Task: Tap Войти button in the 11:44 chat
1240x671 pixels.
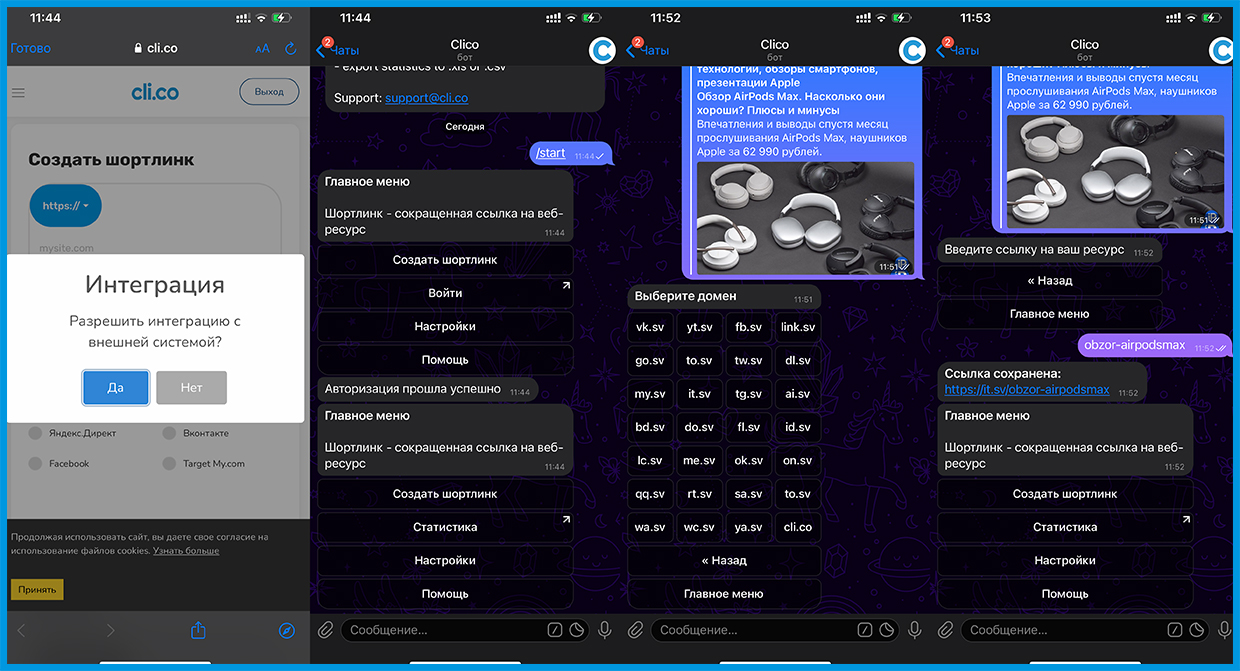Action: pyautogui.click(x=445, y=293)
